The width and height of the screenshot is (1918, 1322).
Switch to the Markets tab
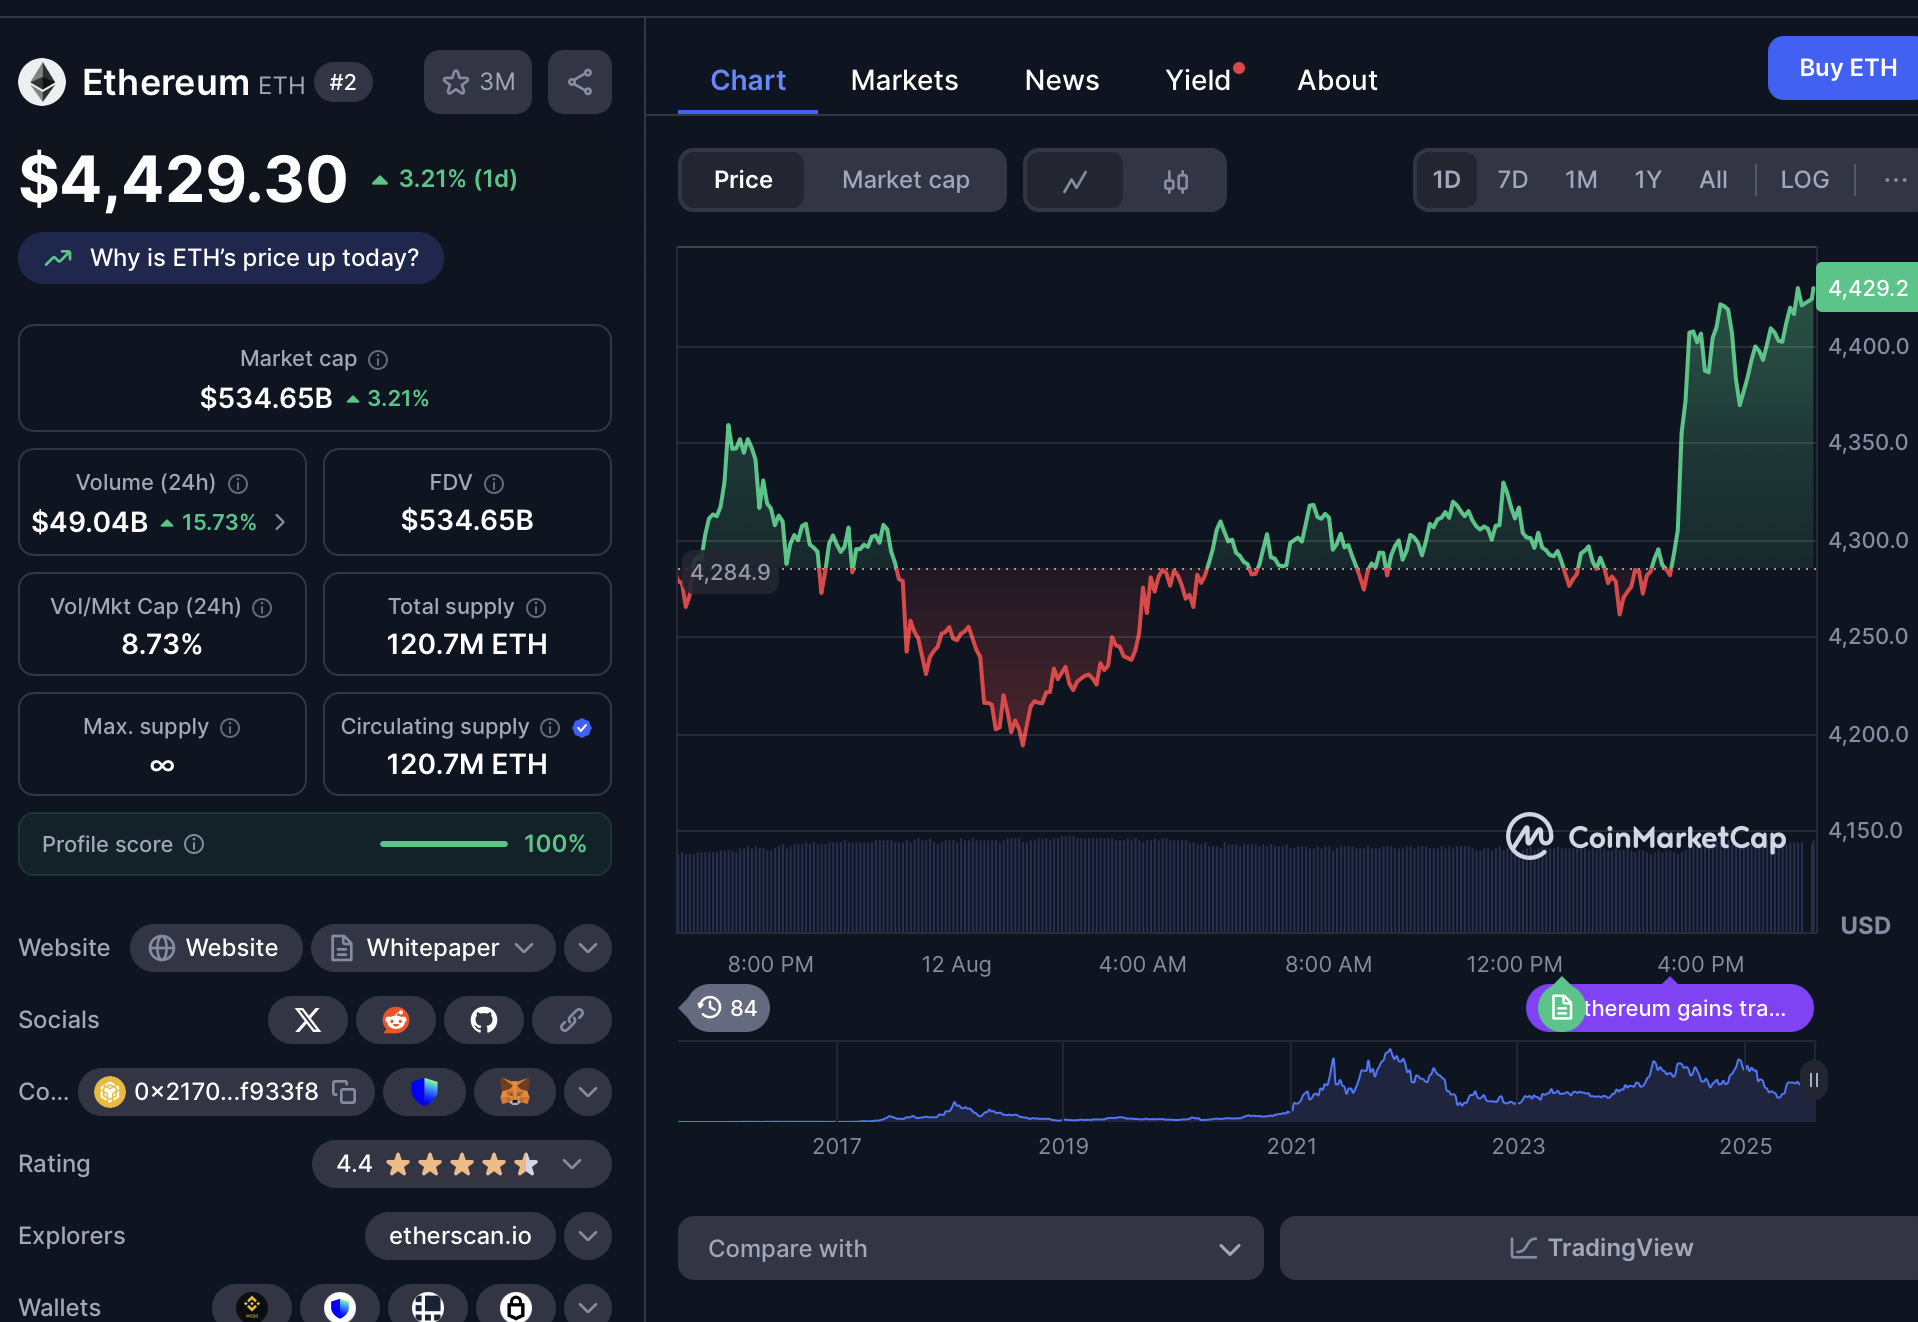point(904,80)
